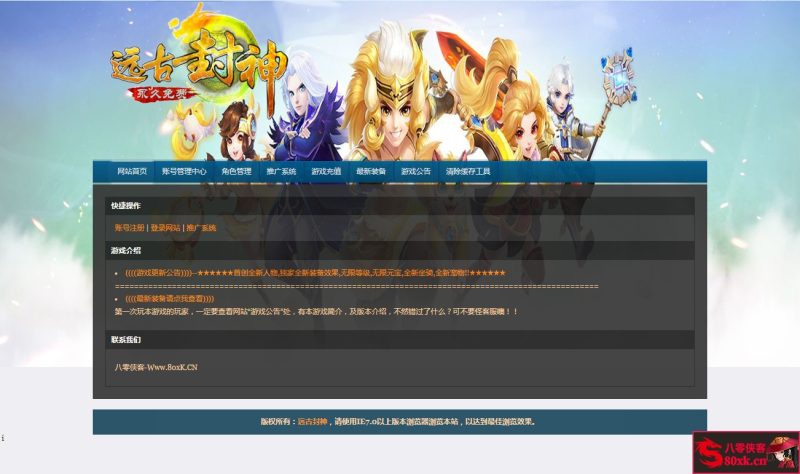Click the first-time player notice paragraph
This screenshot has height=474, width=800.
pos(316,311)
